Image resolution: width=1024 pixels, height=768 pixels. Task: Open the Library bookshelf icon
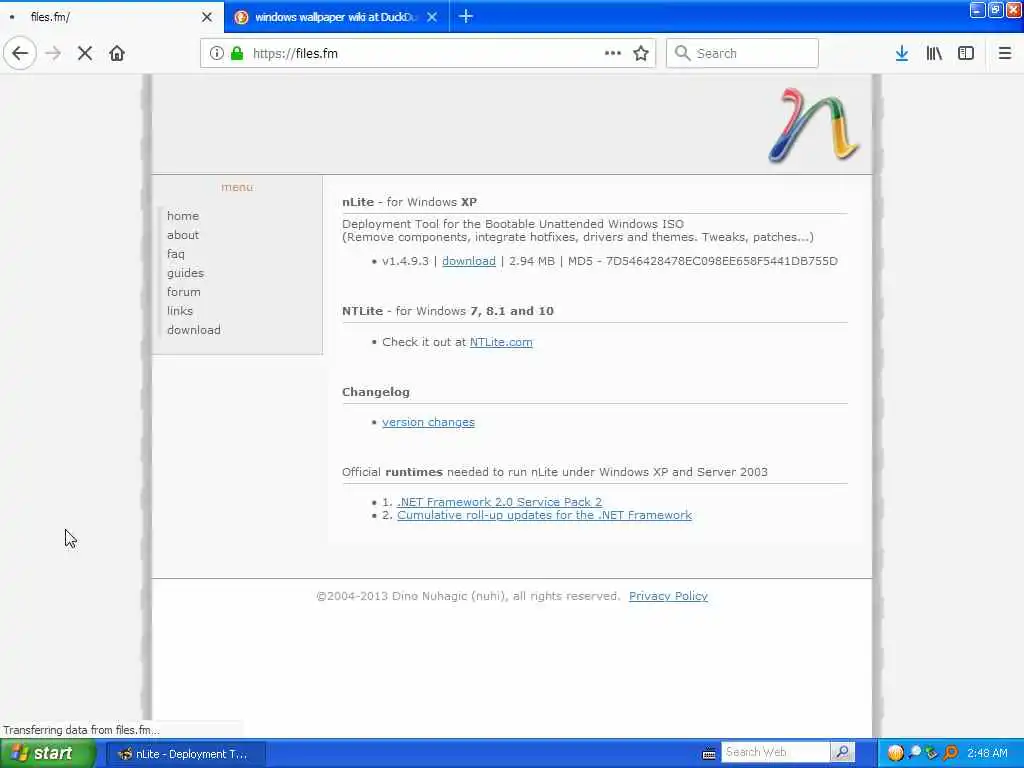(934, 54)
